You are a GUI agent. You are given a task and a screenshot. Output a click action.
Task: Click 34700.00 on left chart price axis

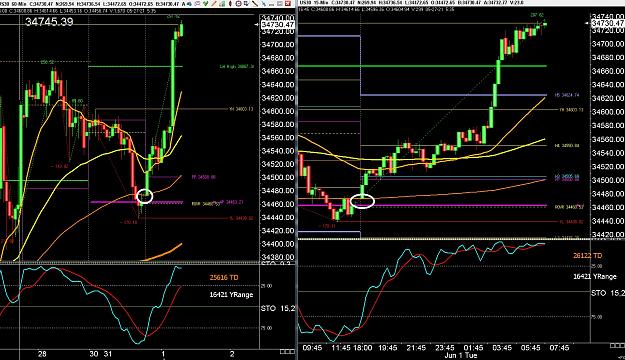[x=277, y=44]
